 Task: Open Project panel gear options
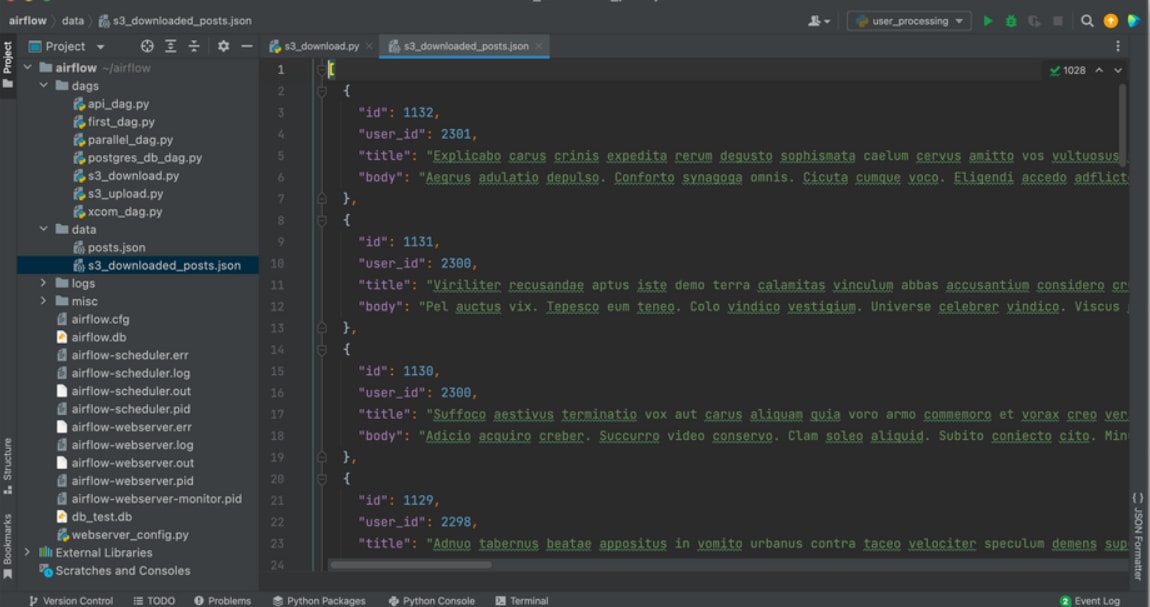(223, 46)
